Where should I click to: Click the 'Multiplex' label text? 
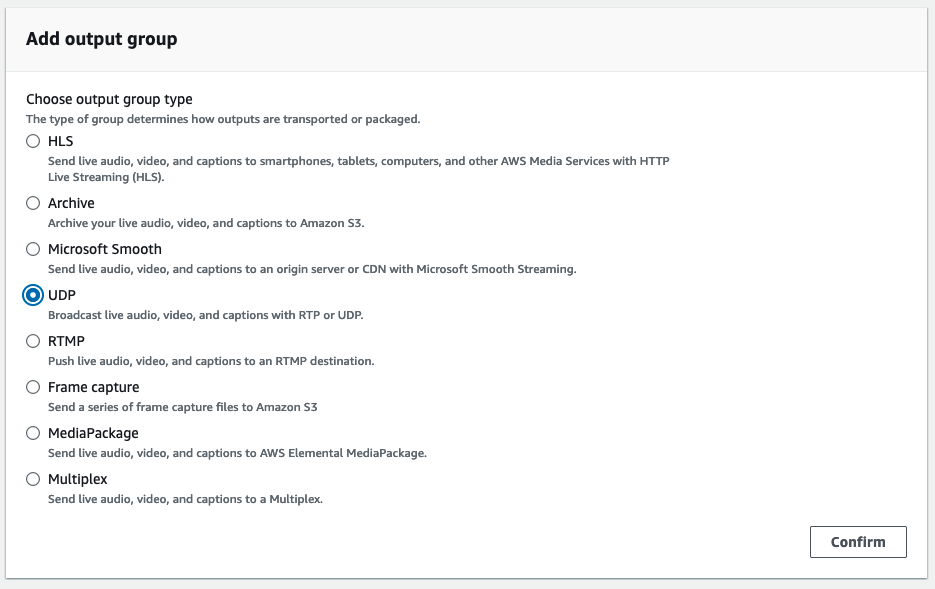point(77,479)
